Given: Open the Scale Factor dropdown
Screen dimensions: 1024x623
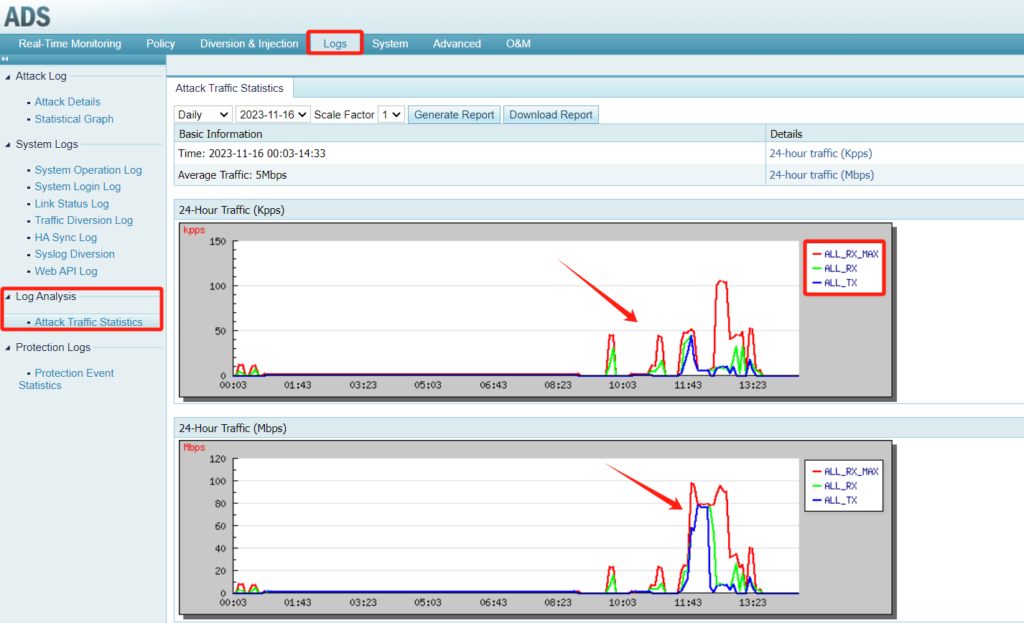Looking at the screenshot, I should pos(391,114).
